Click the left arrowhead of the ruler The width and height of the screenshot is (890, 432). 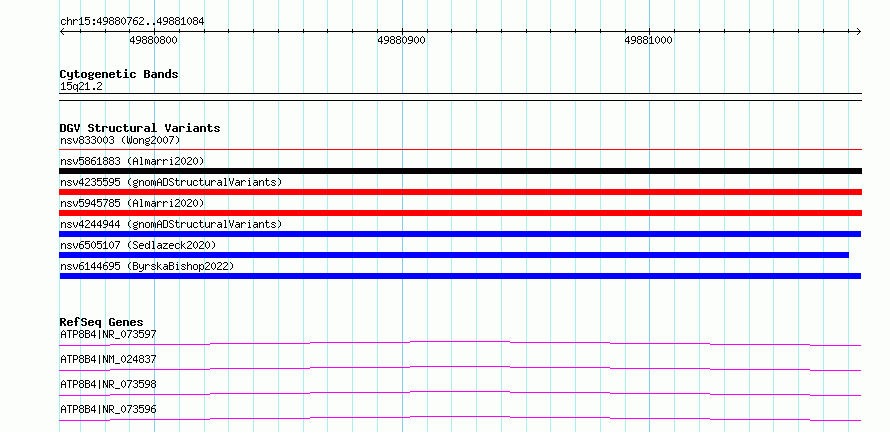point(62,31)
